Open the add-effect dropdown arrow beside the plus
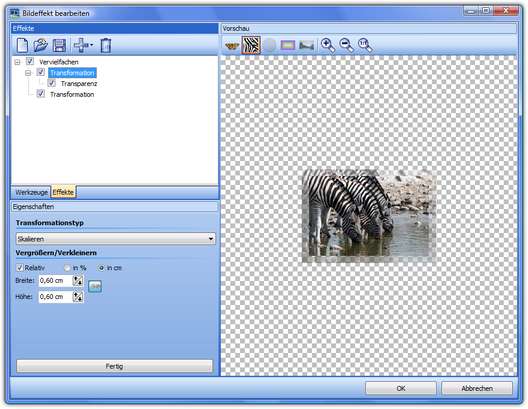The height and width of the screenshot is (409, 528). coord(91,45)
